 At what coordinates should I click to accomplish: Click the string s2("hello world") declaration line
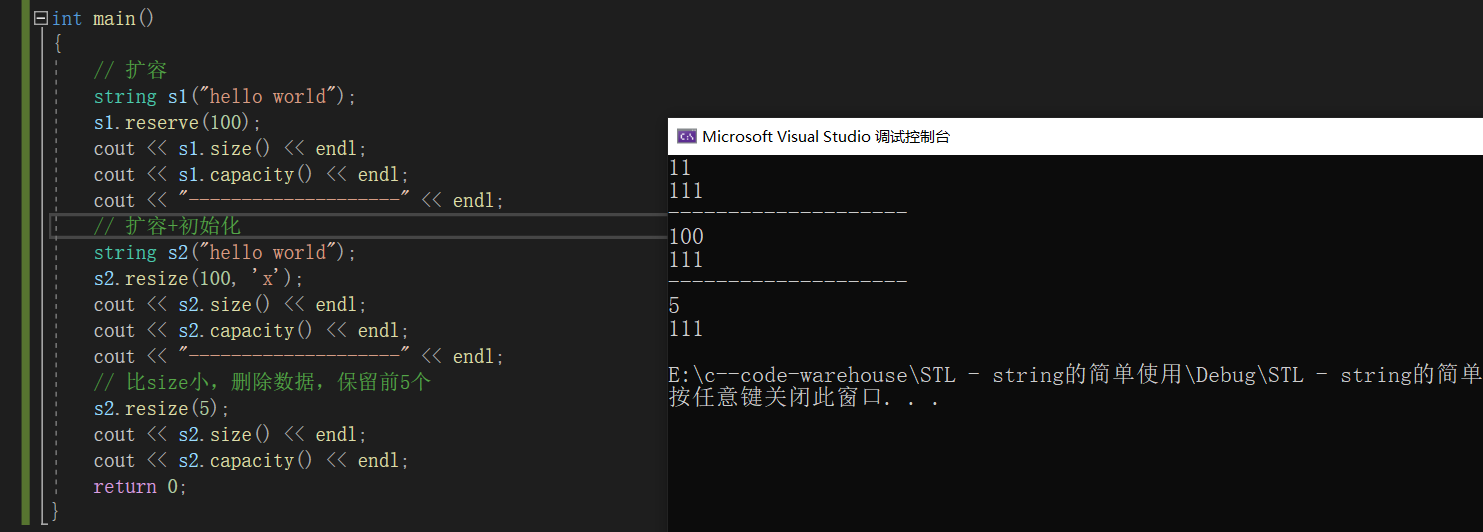point(225,253)
